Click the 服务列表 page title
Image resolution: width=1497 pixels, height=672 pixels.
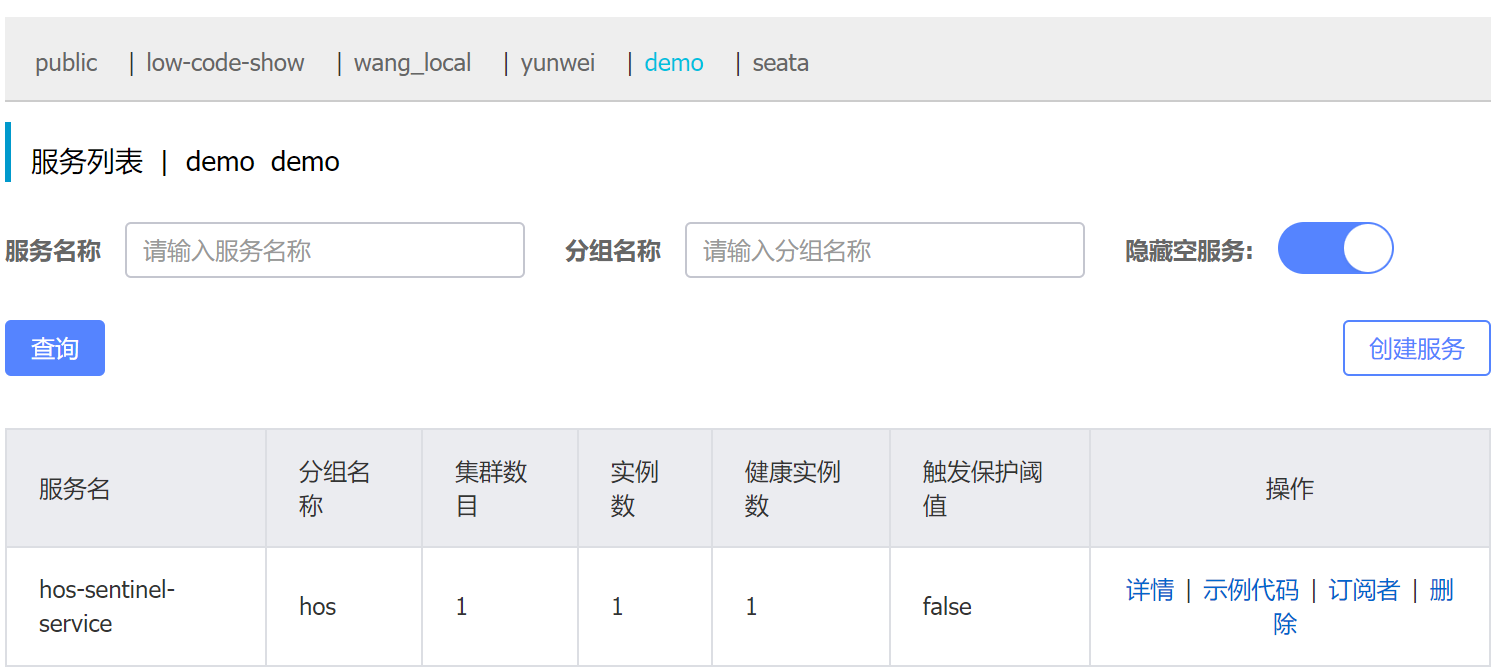click(x=82, y=160)
